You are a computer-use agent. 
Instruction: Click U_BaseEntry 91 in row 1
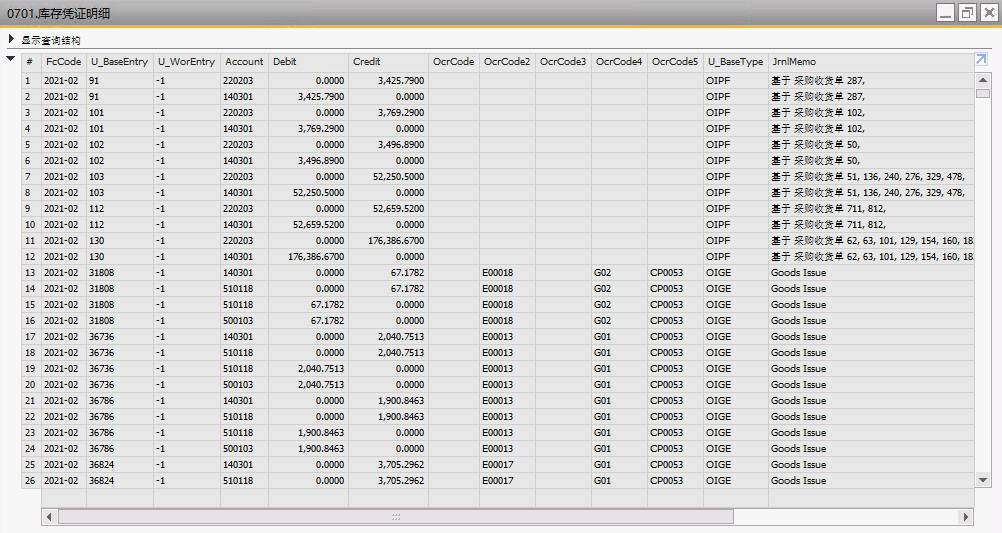(x=94, y=81)
